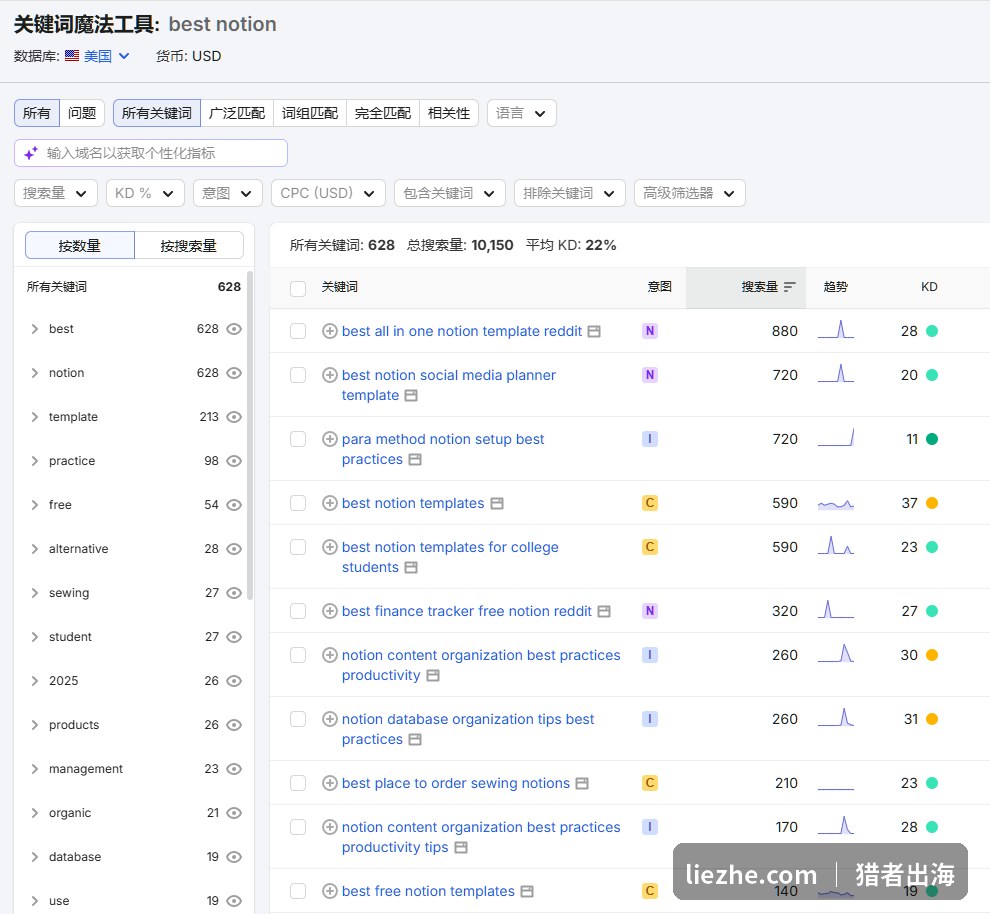Check the box for 'best finance tracker free notion reddit'
The height and width of the screenshot is (914, 990).
(298, 611)
